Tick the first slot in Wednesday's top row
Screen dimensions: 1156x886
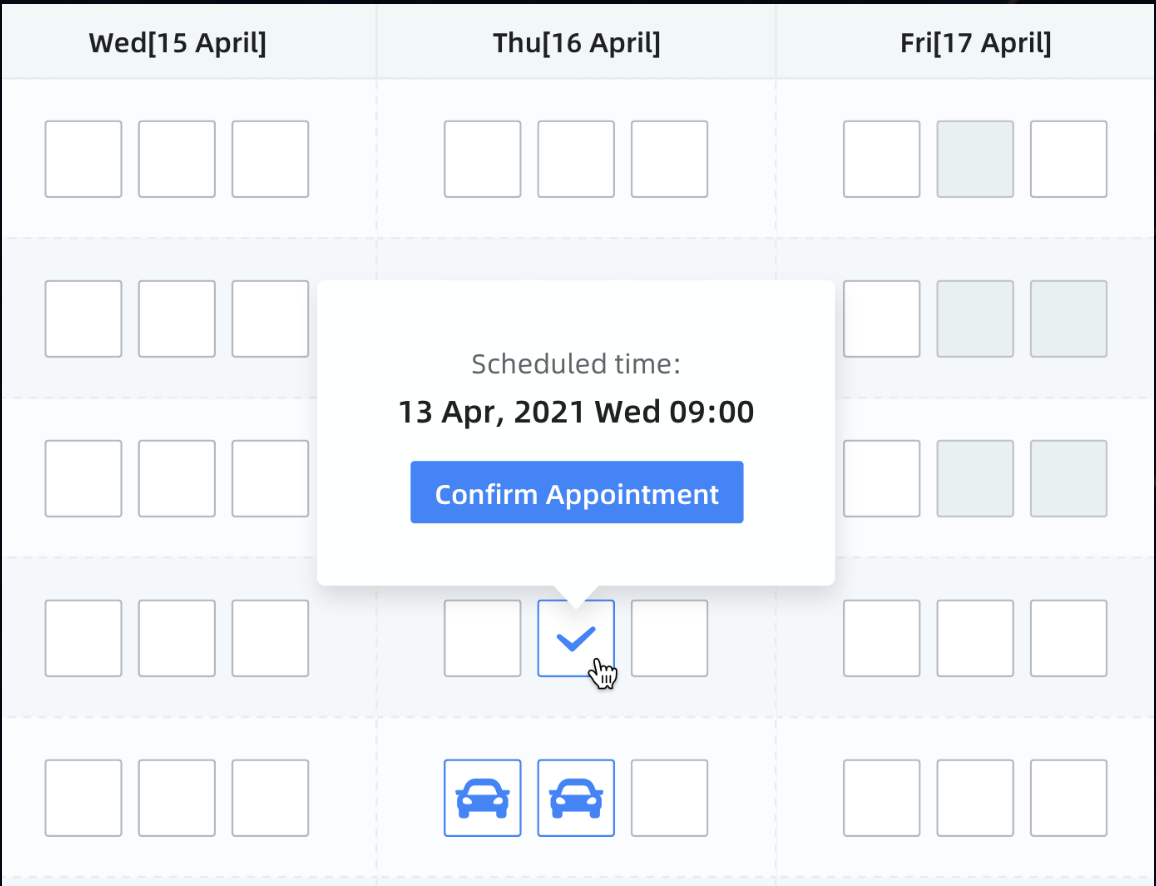pos(83,159)
